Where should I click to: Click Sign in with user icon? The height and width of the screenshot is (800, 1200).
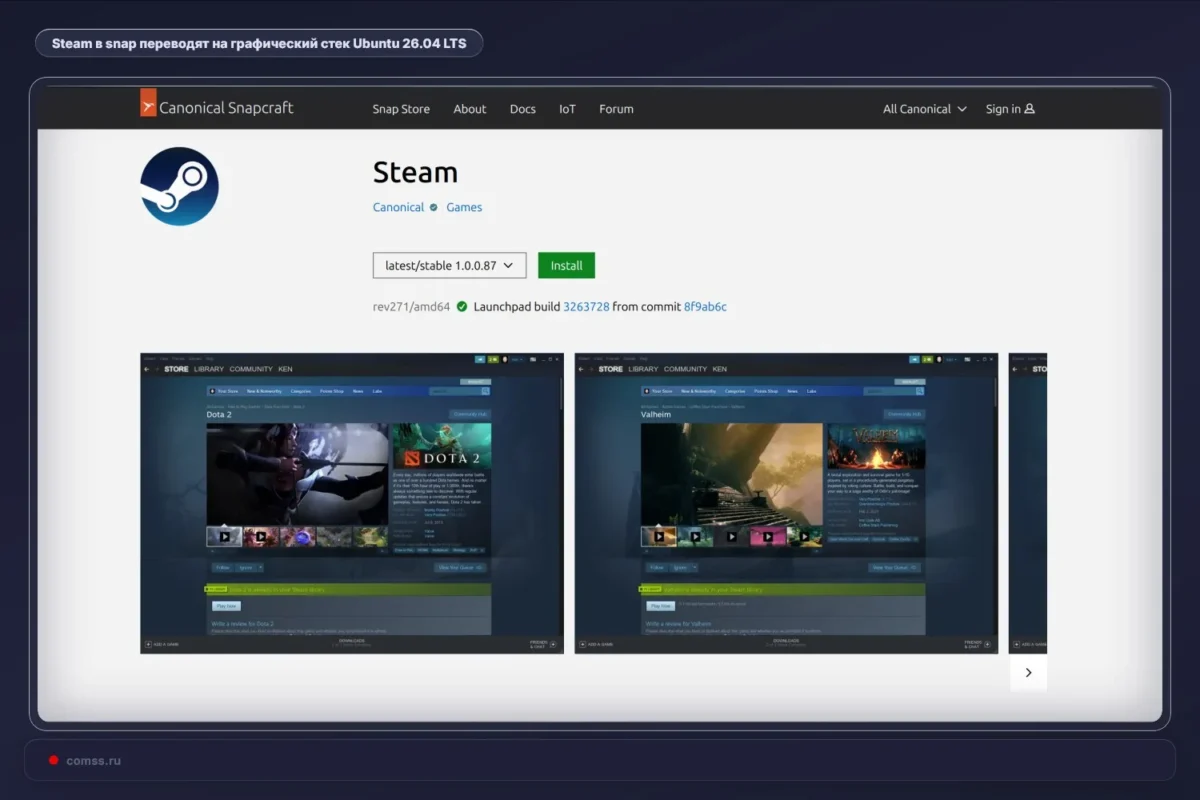[x=1010, y=109]
